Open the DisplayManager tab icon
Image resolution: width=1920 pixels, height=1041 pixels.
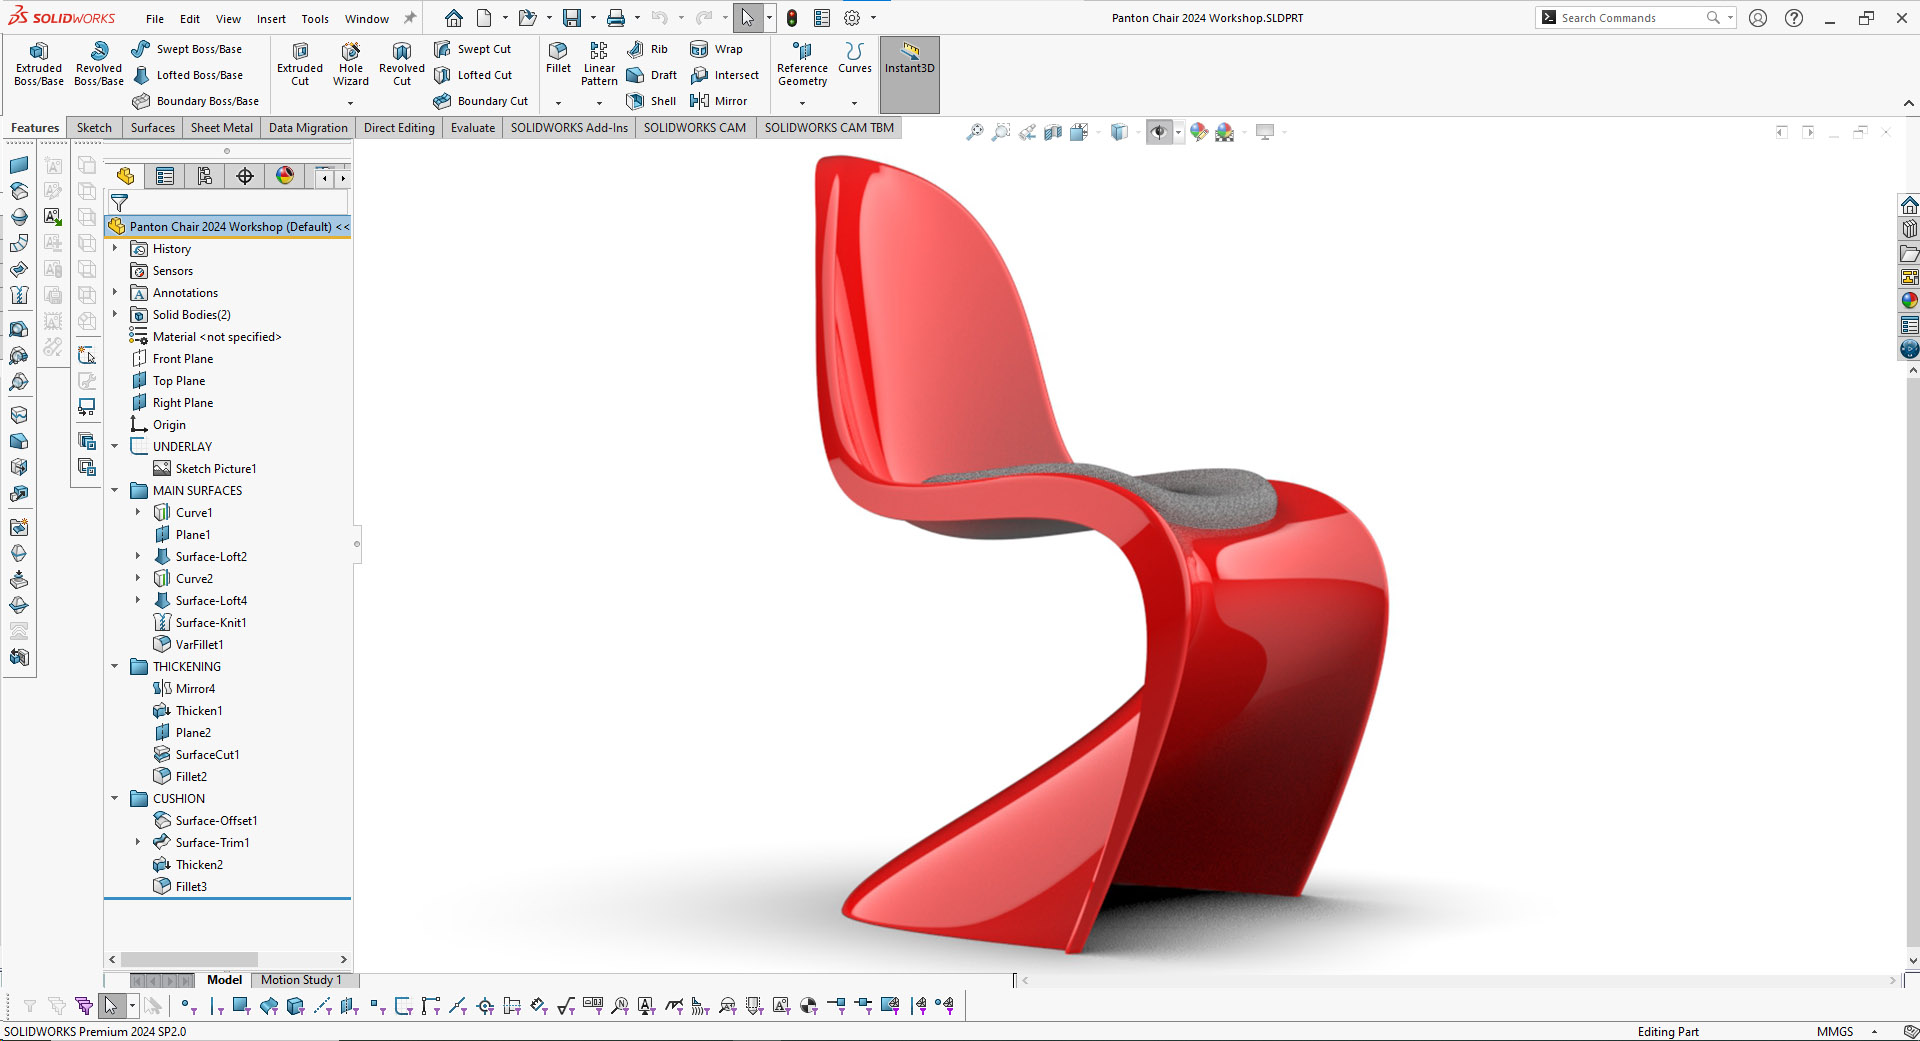pos(285,176)
